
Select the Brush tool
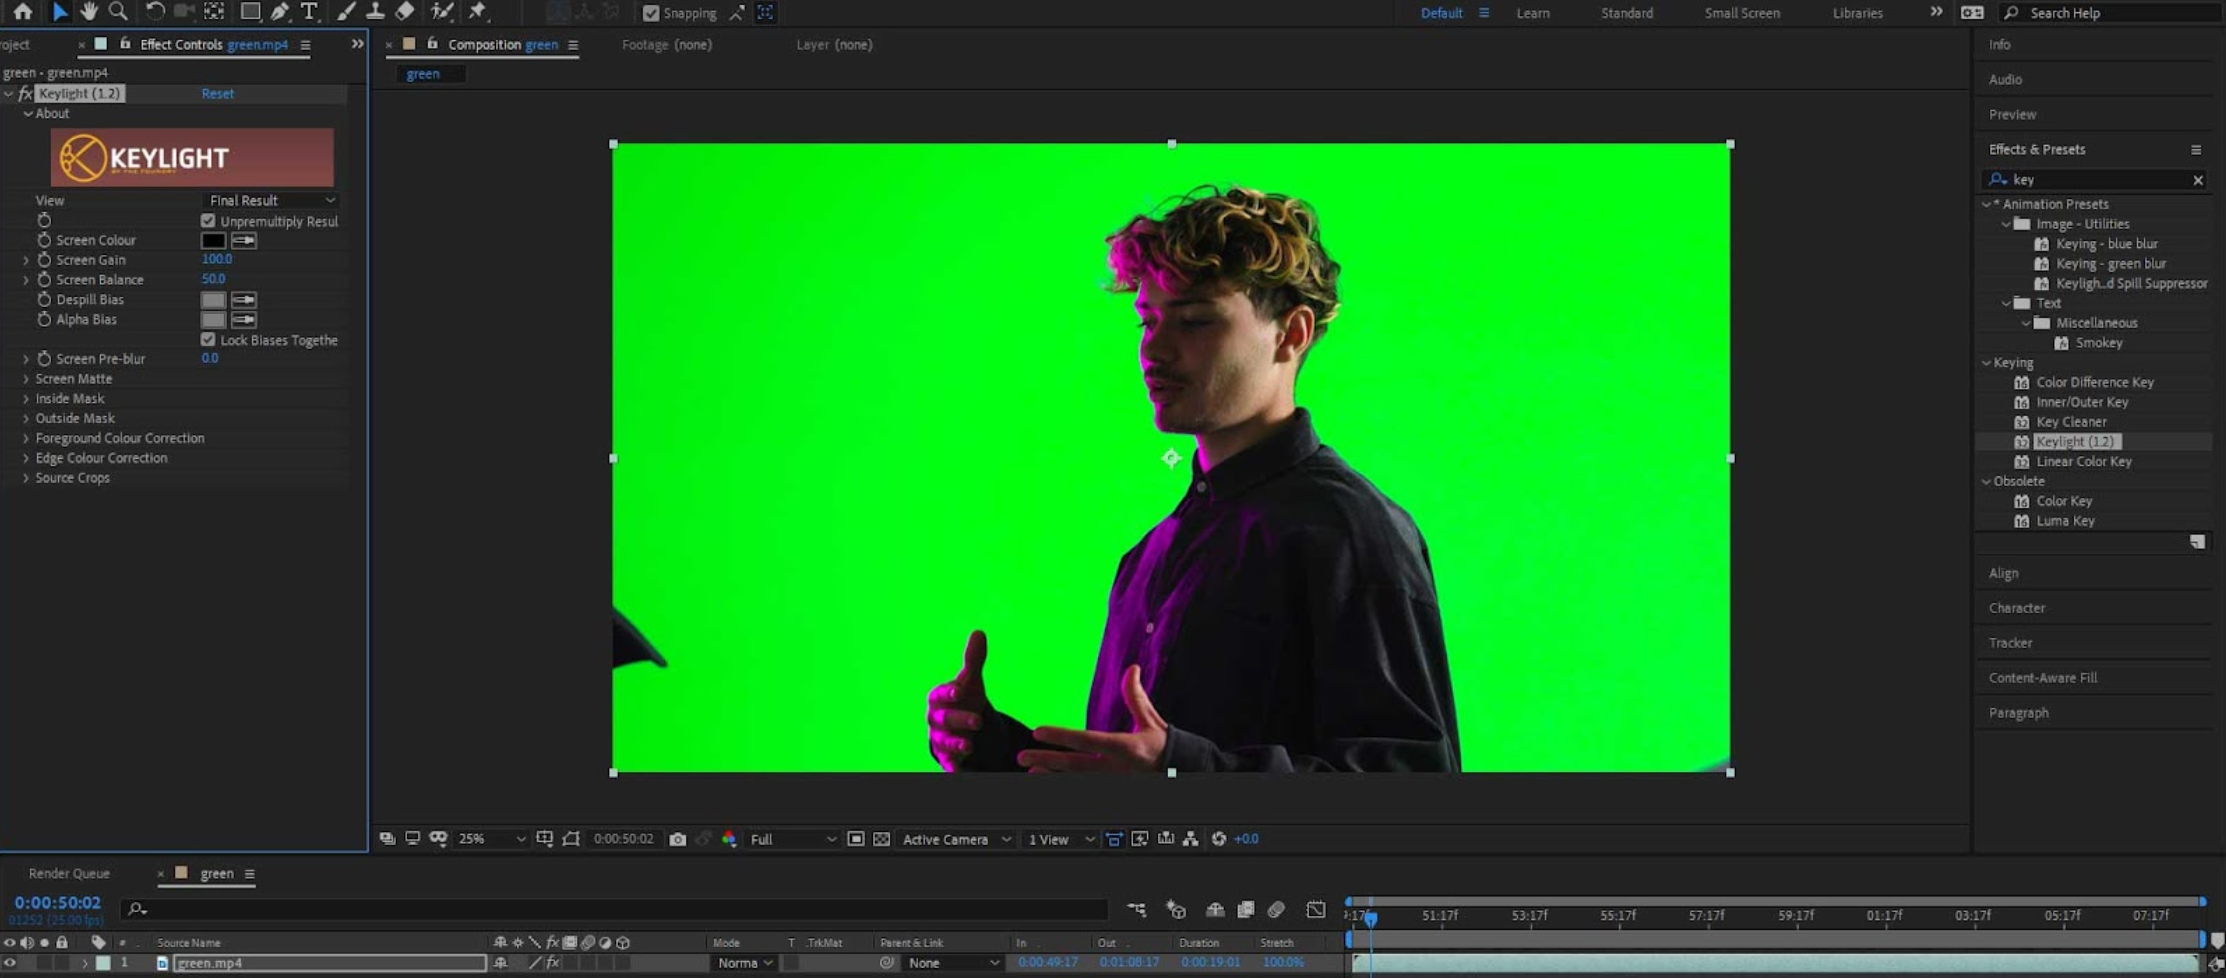345,12
